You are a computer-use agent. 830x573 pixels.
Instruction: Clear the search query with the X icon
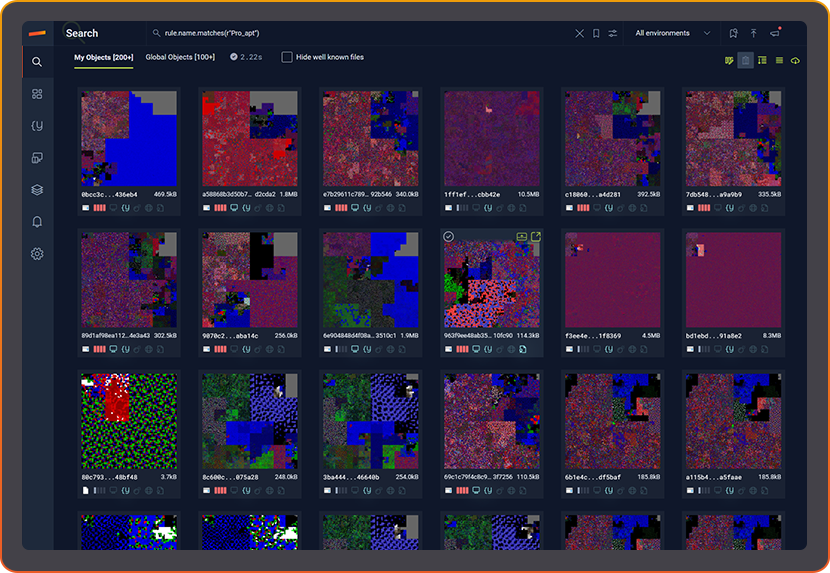pos(579,33)
